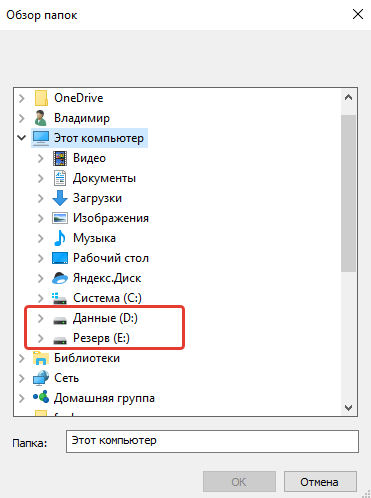Select the Сеть label
Image resolution: width=371 pixels, height=498 pixels.
(66, 378)
